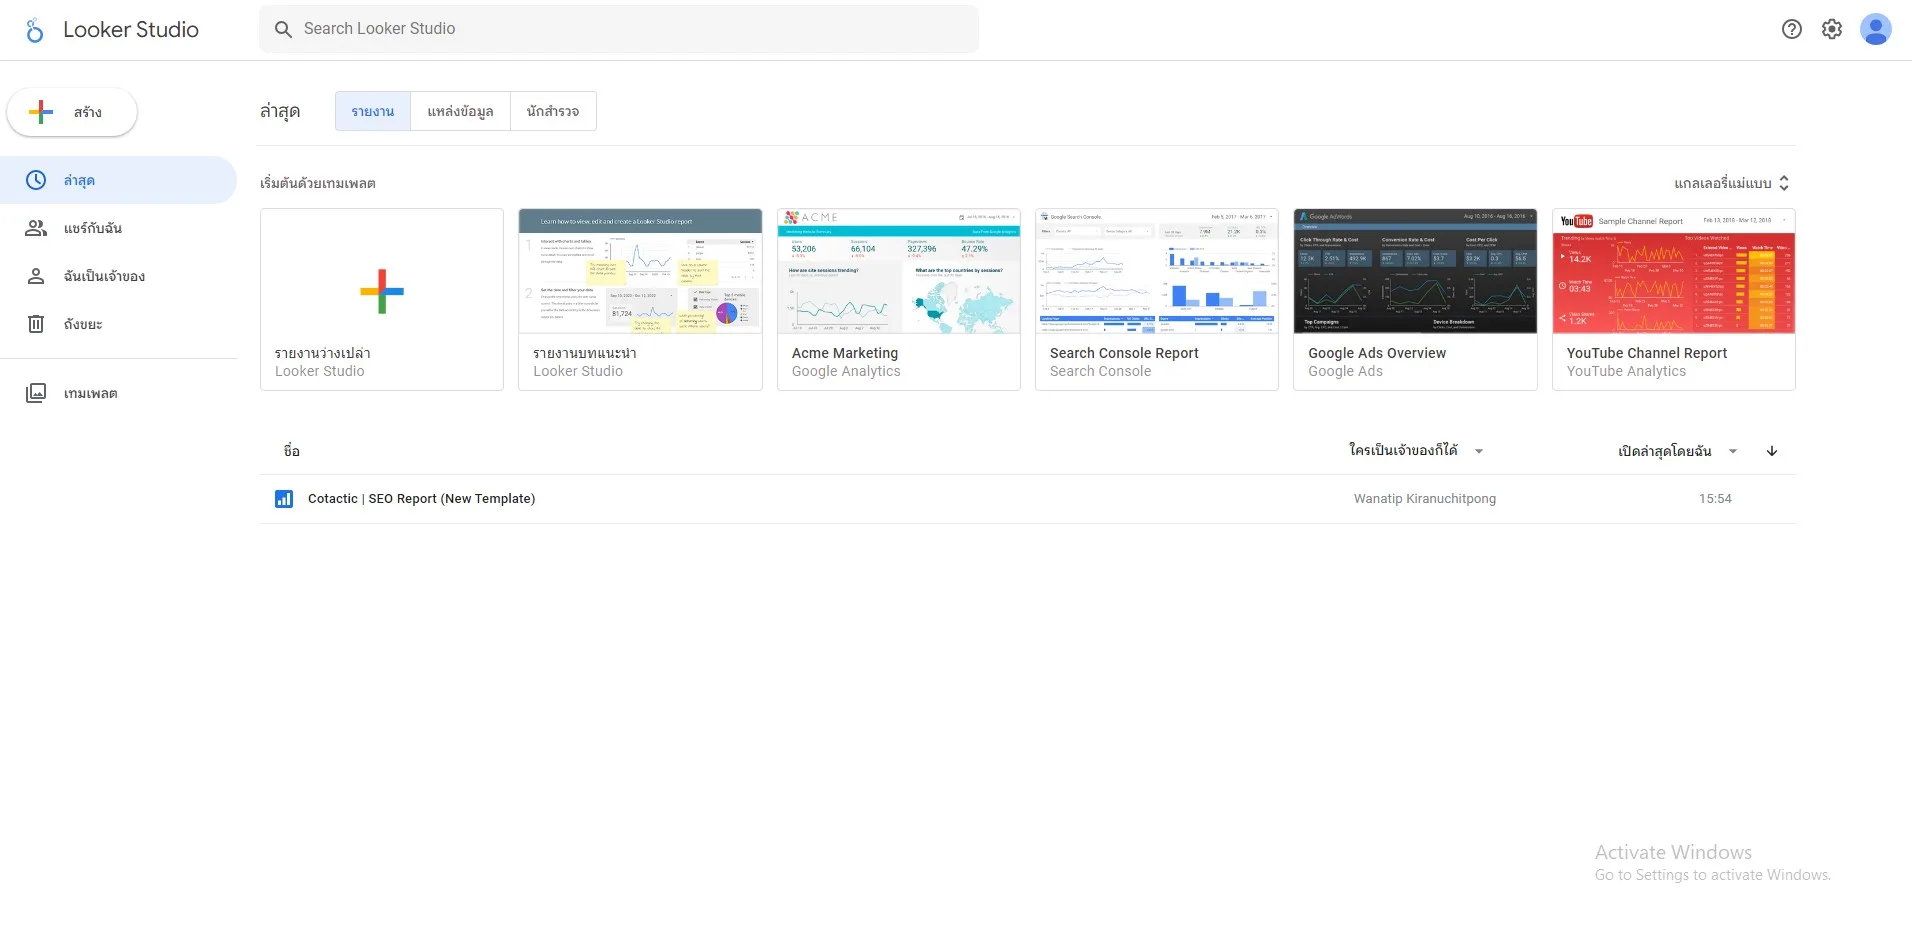Open the Cotactic SEO Report
Viewport: 1912px width, 926px height.
tap(421, 498)
